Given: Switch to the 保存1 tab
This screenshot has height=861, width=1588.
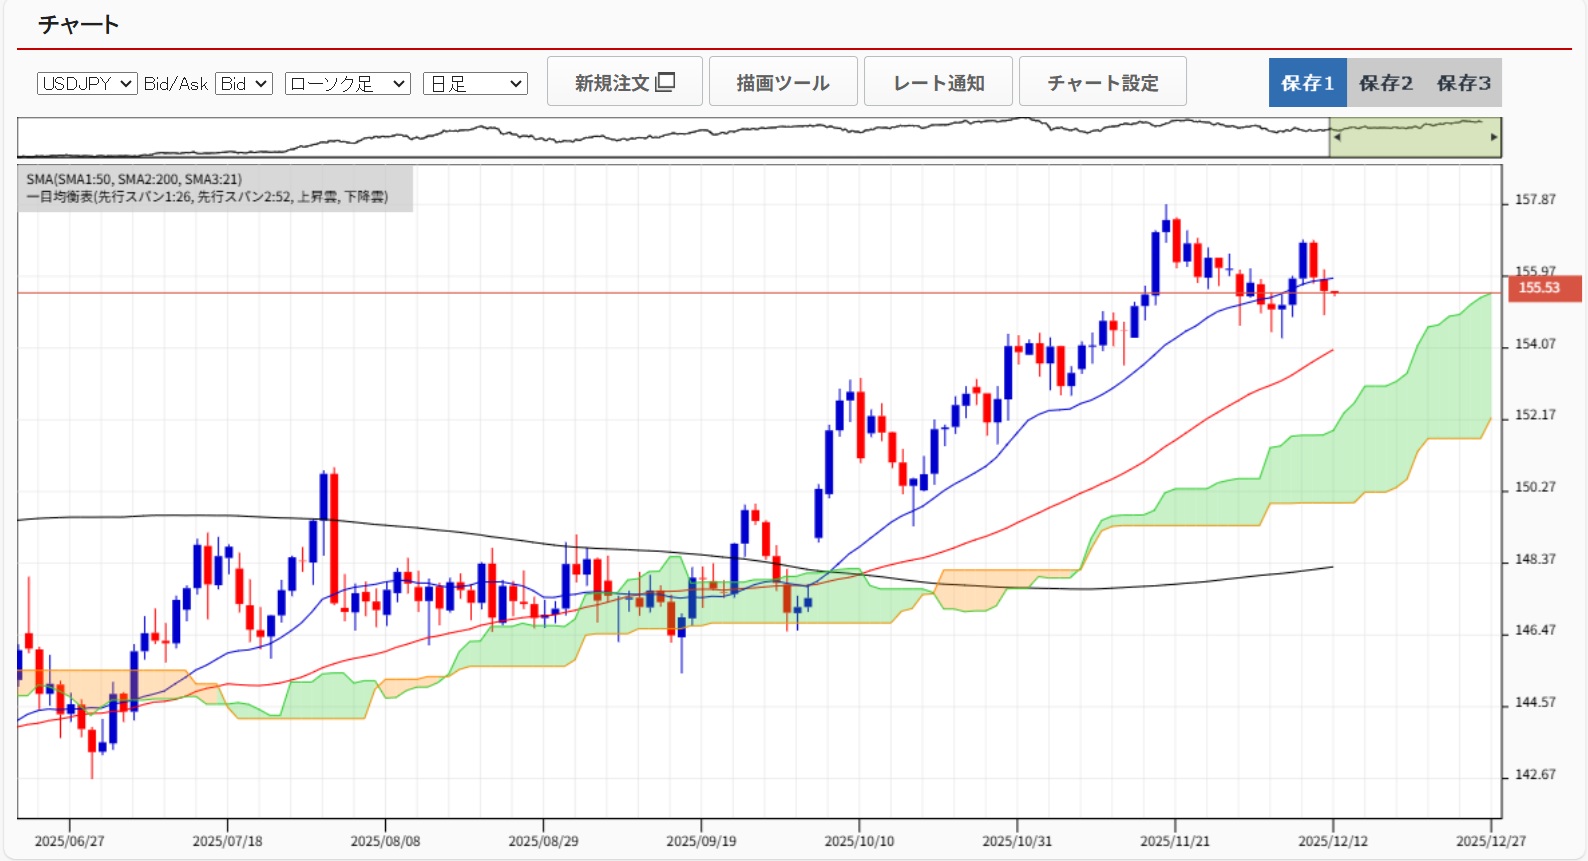Looking at the screenshot, I should click(x=1307, y=83).
